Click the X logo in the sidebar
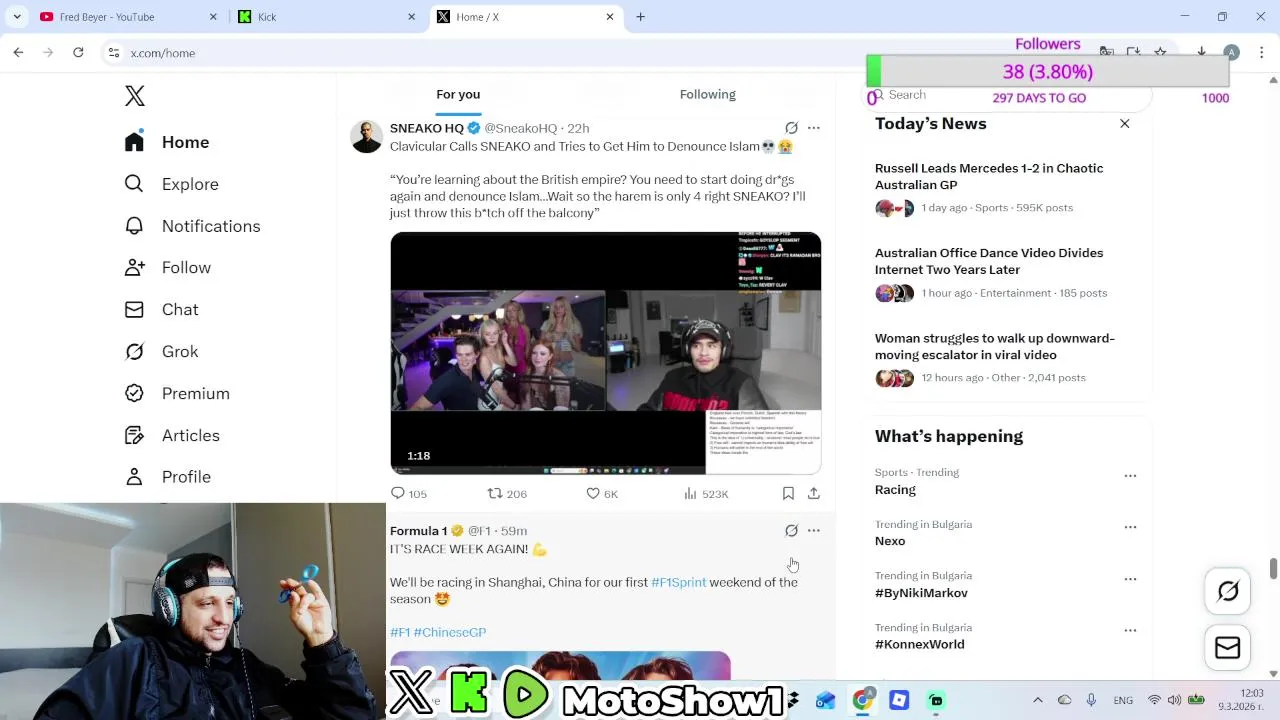The image size is (1280, 720). [x=135, y=95]
